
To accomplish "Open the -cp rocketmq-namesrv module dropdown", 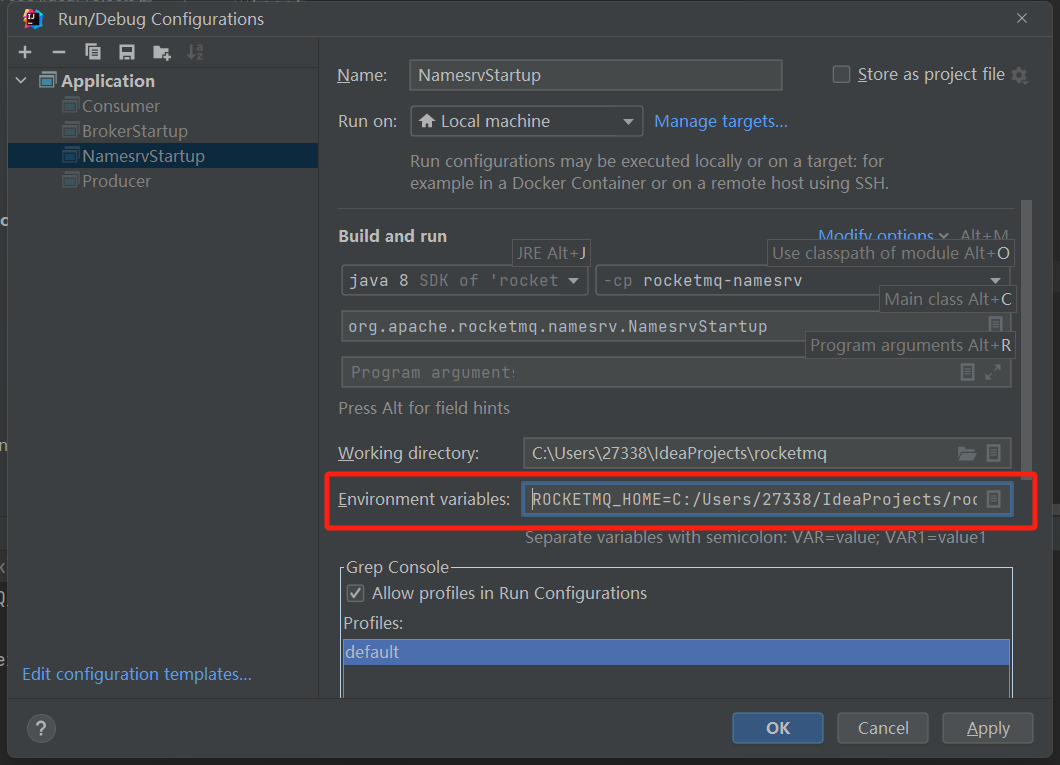I will pyautogui.click(x=802, y=280).
